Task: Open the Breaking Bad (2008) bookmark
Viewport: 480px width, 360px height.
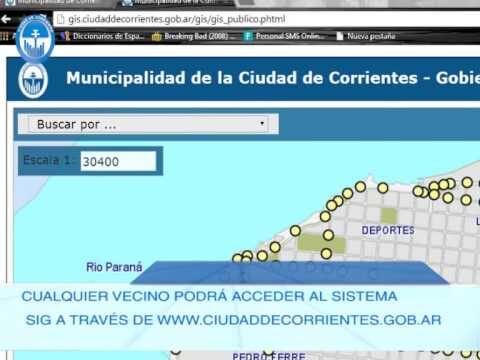Action: [x=194, y=36]
